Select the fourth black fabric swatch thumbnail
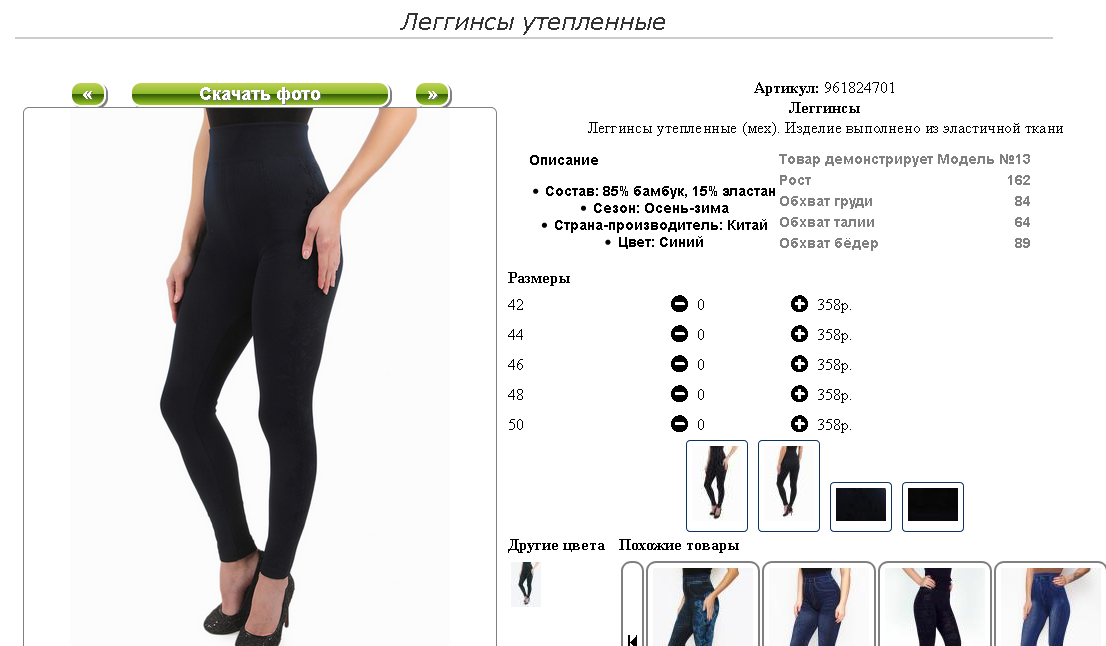Screen dimensions: 1106x646 point(932,506)
